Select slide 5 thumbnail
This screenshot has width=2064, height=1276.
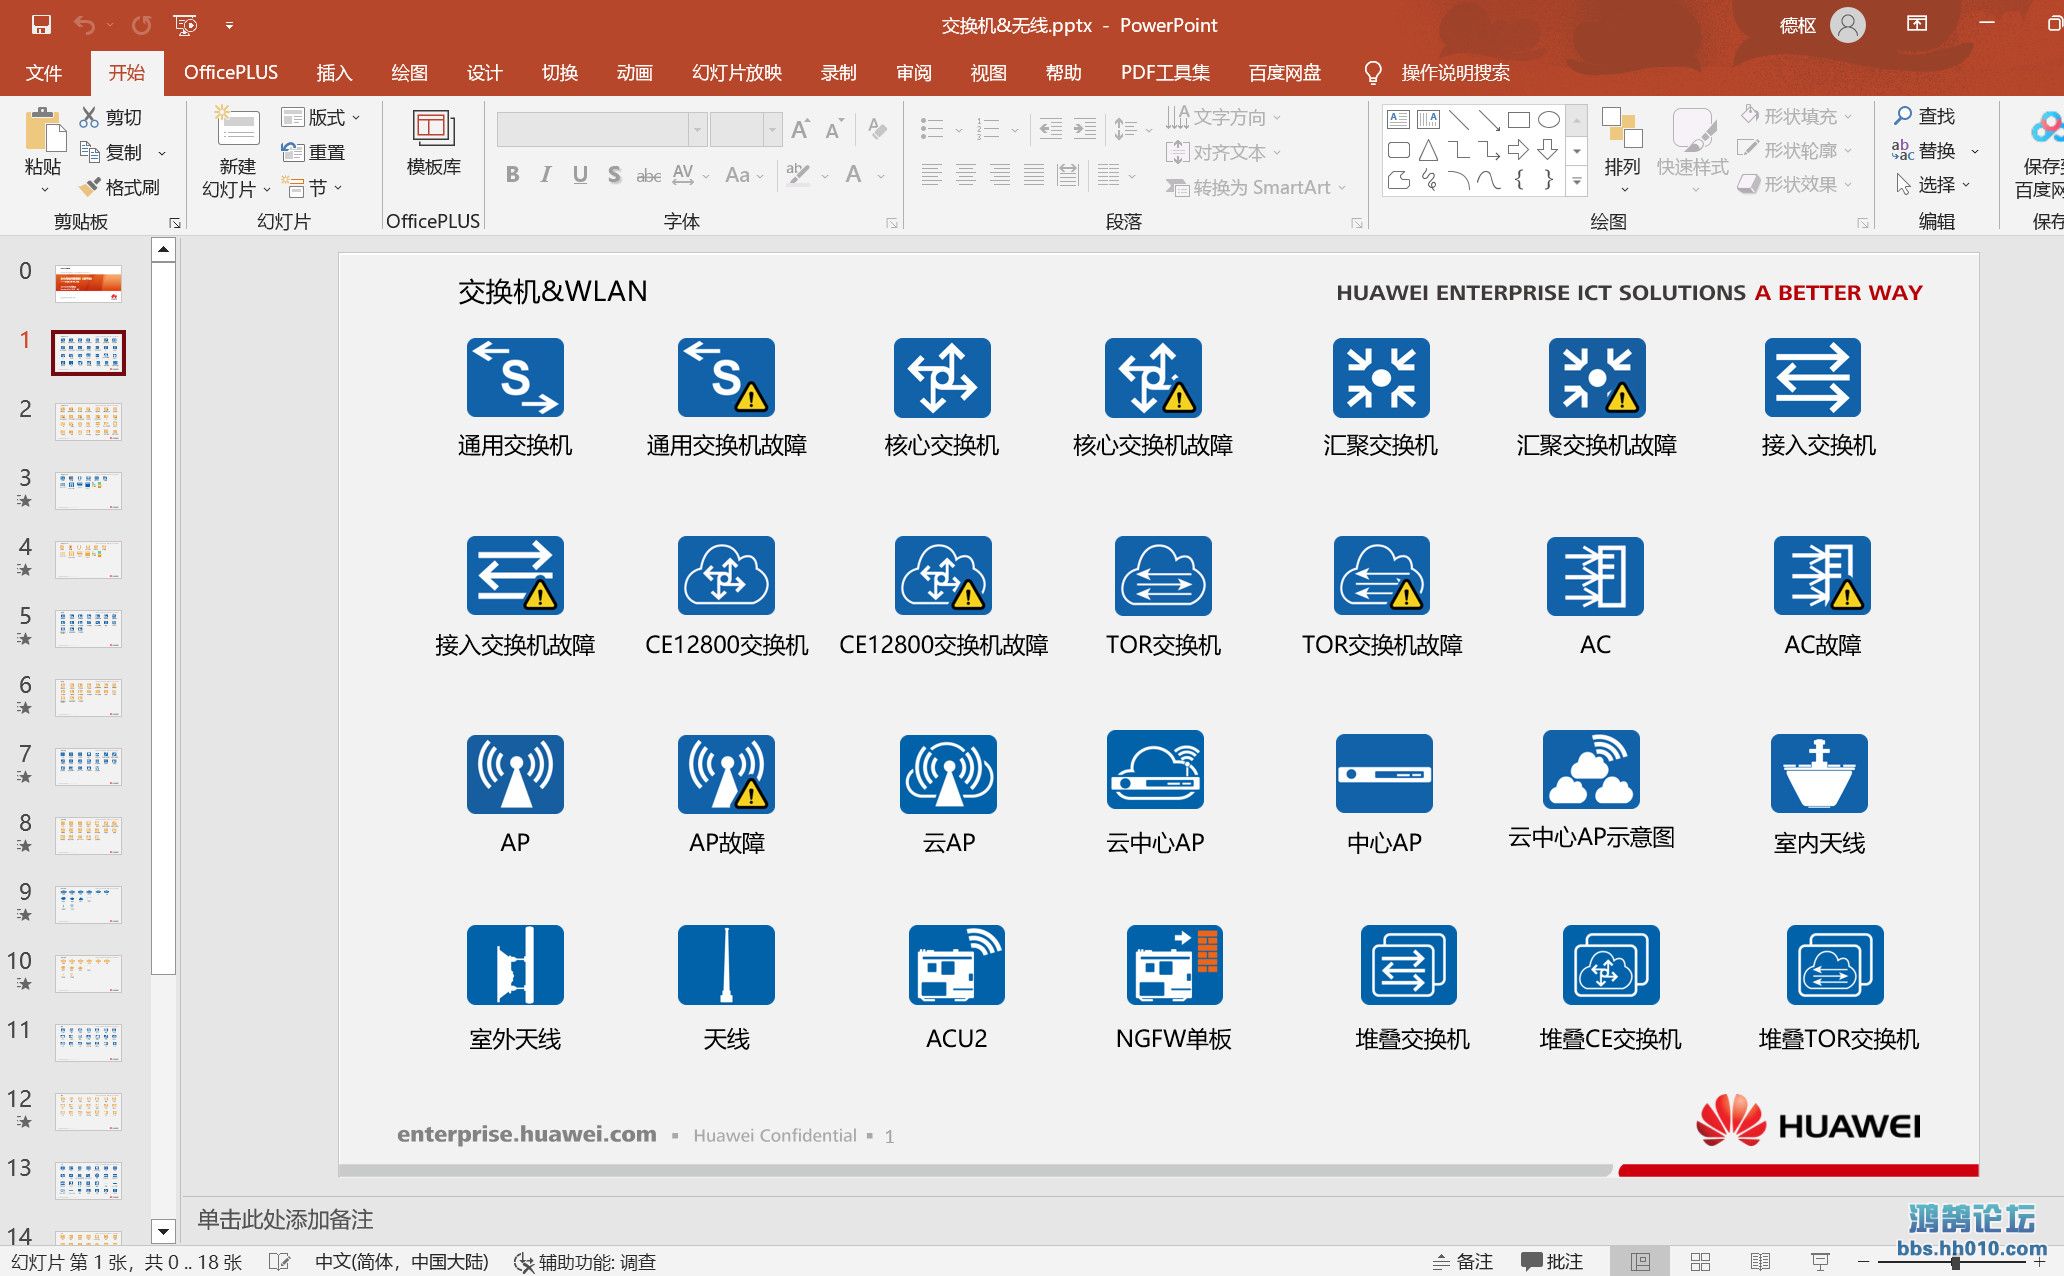88,628
